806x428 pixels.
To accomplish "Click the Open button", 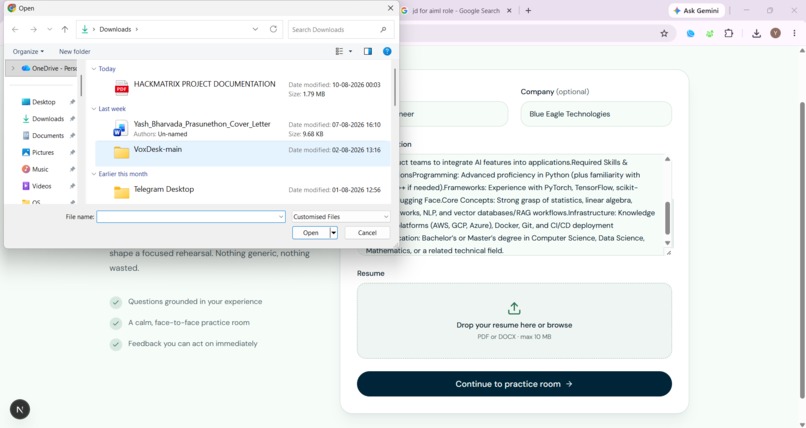I will coord(310,233).
